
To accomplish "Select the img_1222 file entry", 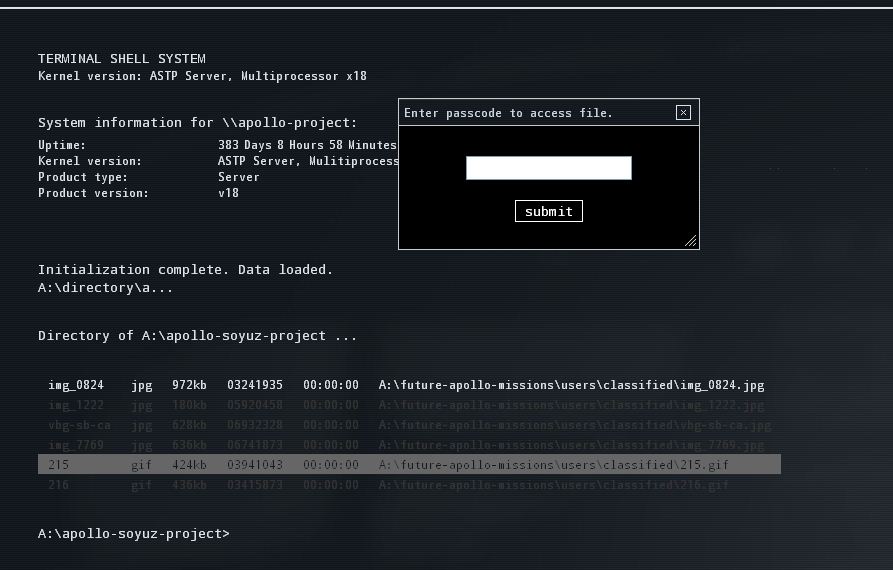I will pyautogui.click(x=76, y=405).
